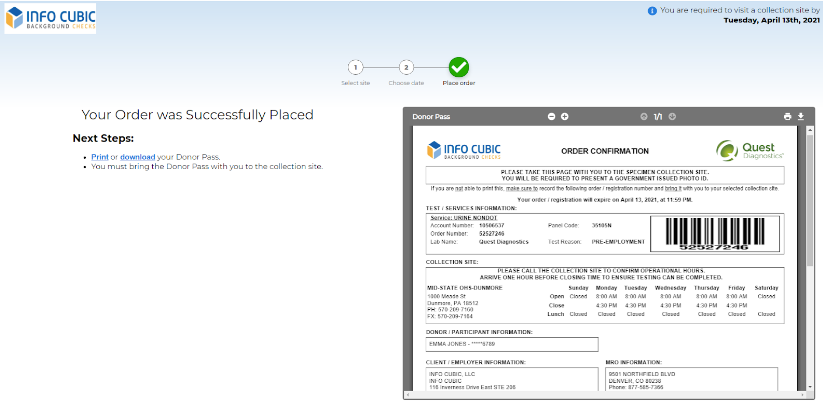Click the Next Steps heading
The image size is (823, 404).
(103, 139)
